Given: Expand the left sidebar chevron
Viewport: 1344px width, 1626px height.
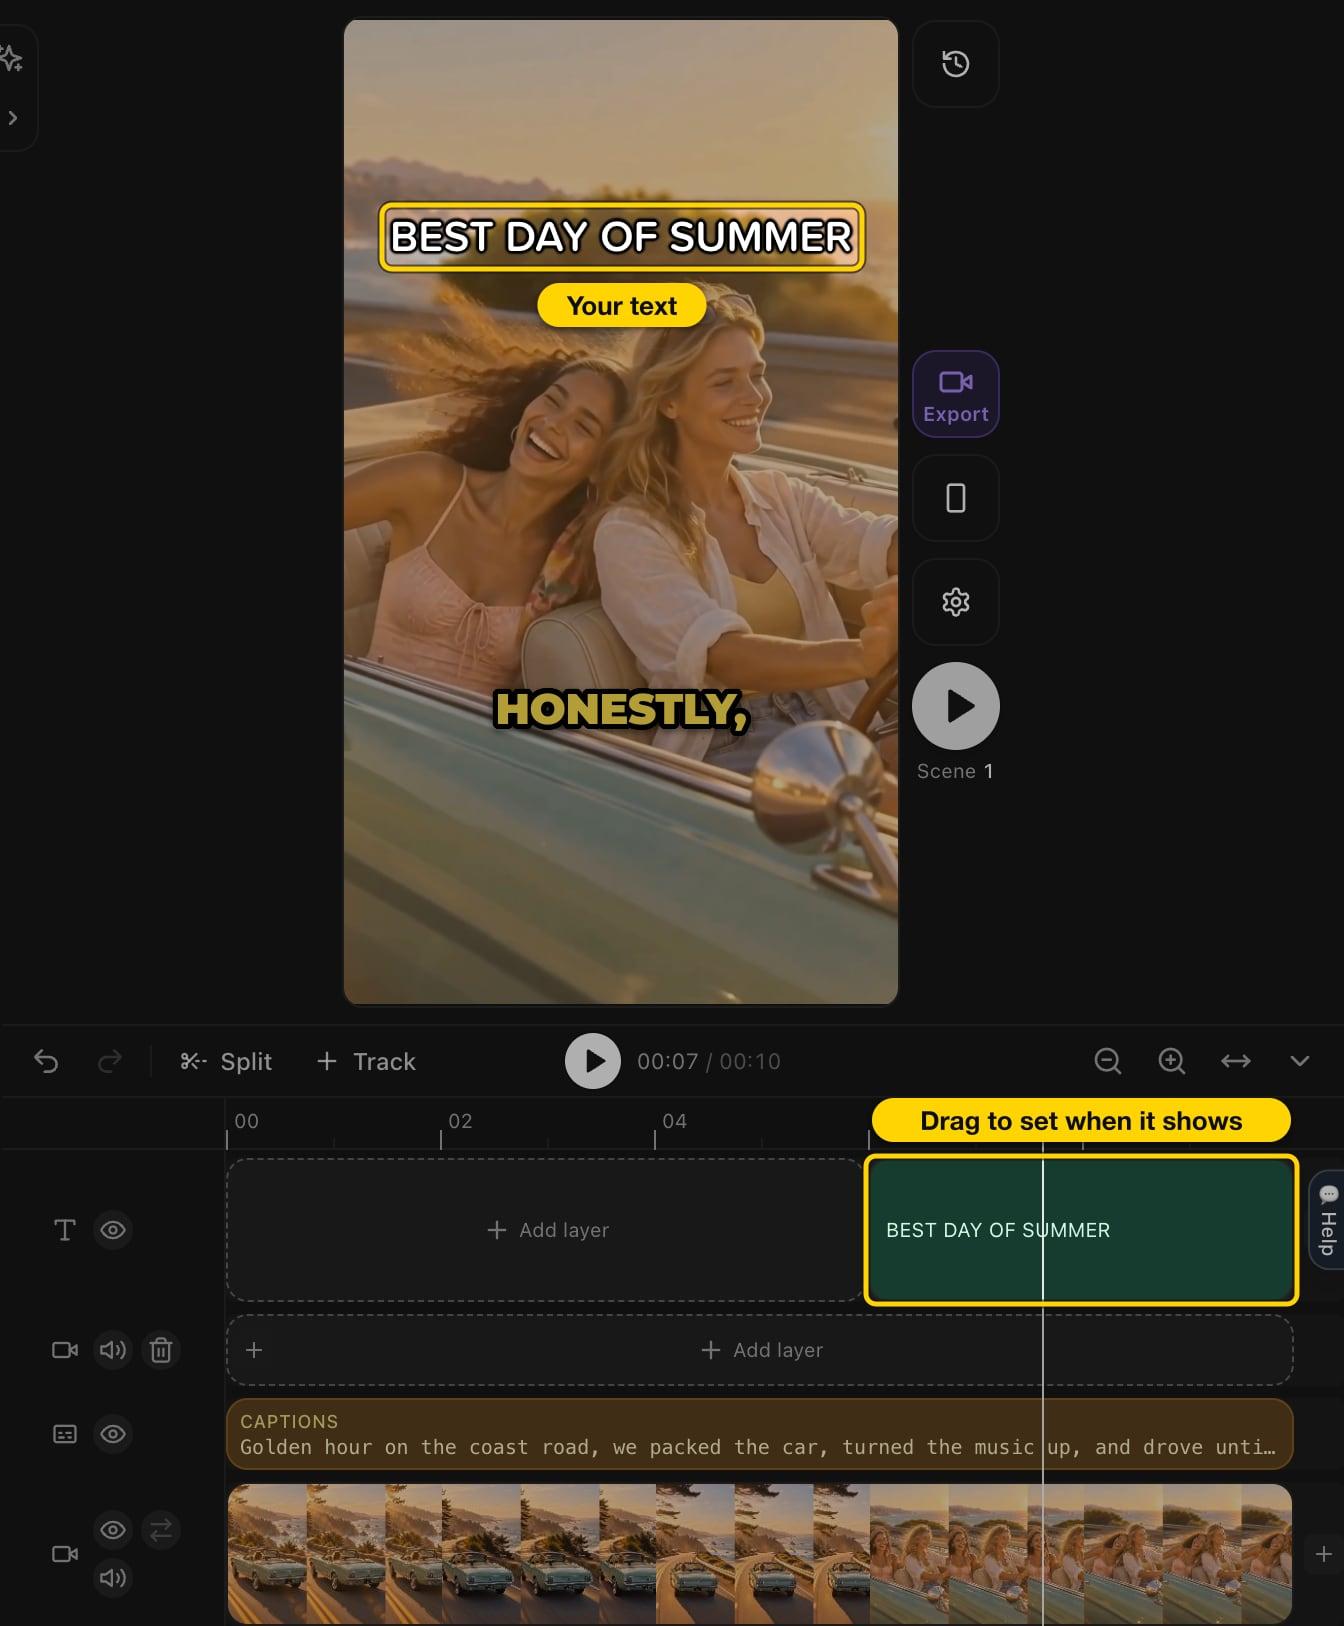Looking at the screenshot, I should (13, 118).
